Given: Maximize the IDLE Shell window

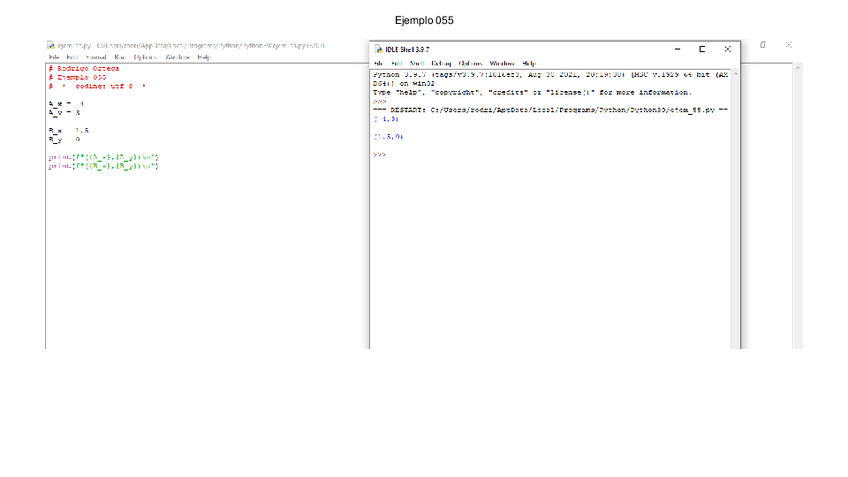Looking at the screenshot, I should coord(702,49).
